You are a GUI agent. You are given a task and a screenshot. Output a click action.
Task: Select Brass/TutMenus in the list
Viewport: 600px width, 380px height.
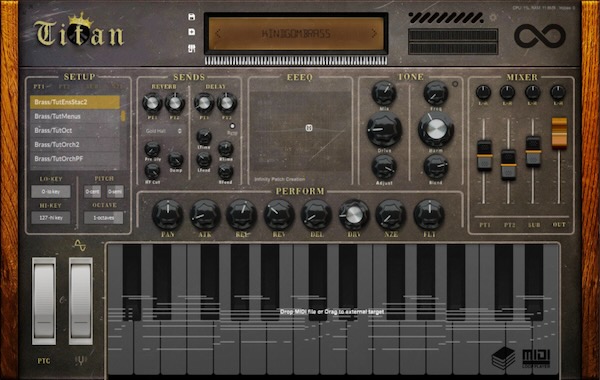75,116
